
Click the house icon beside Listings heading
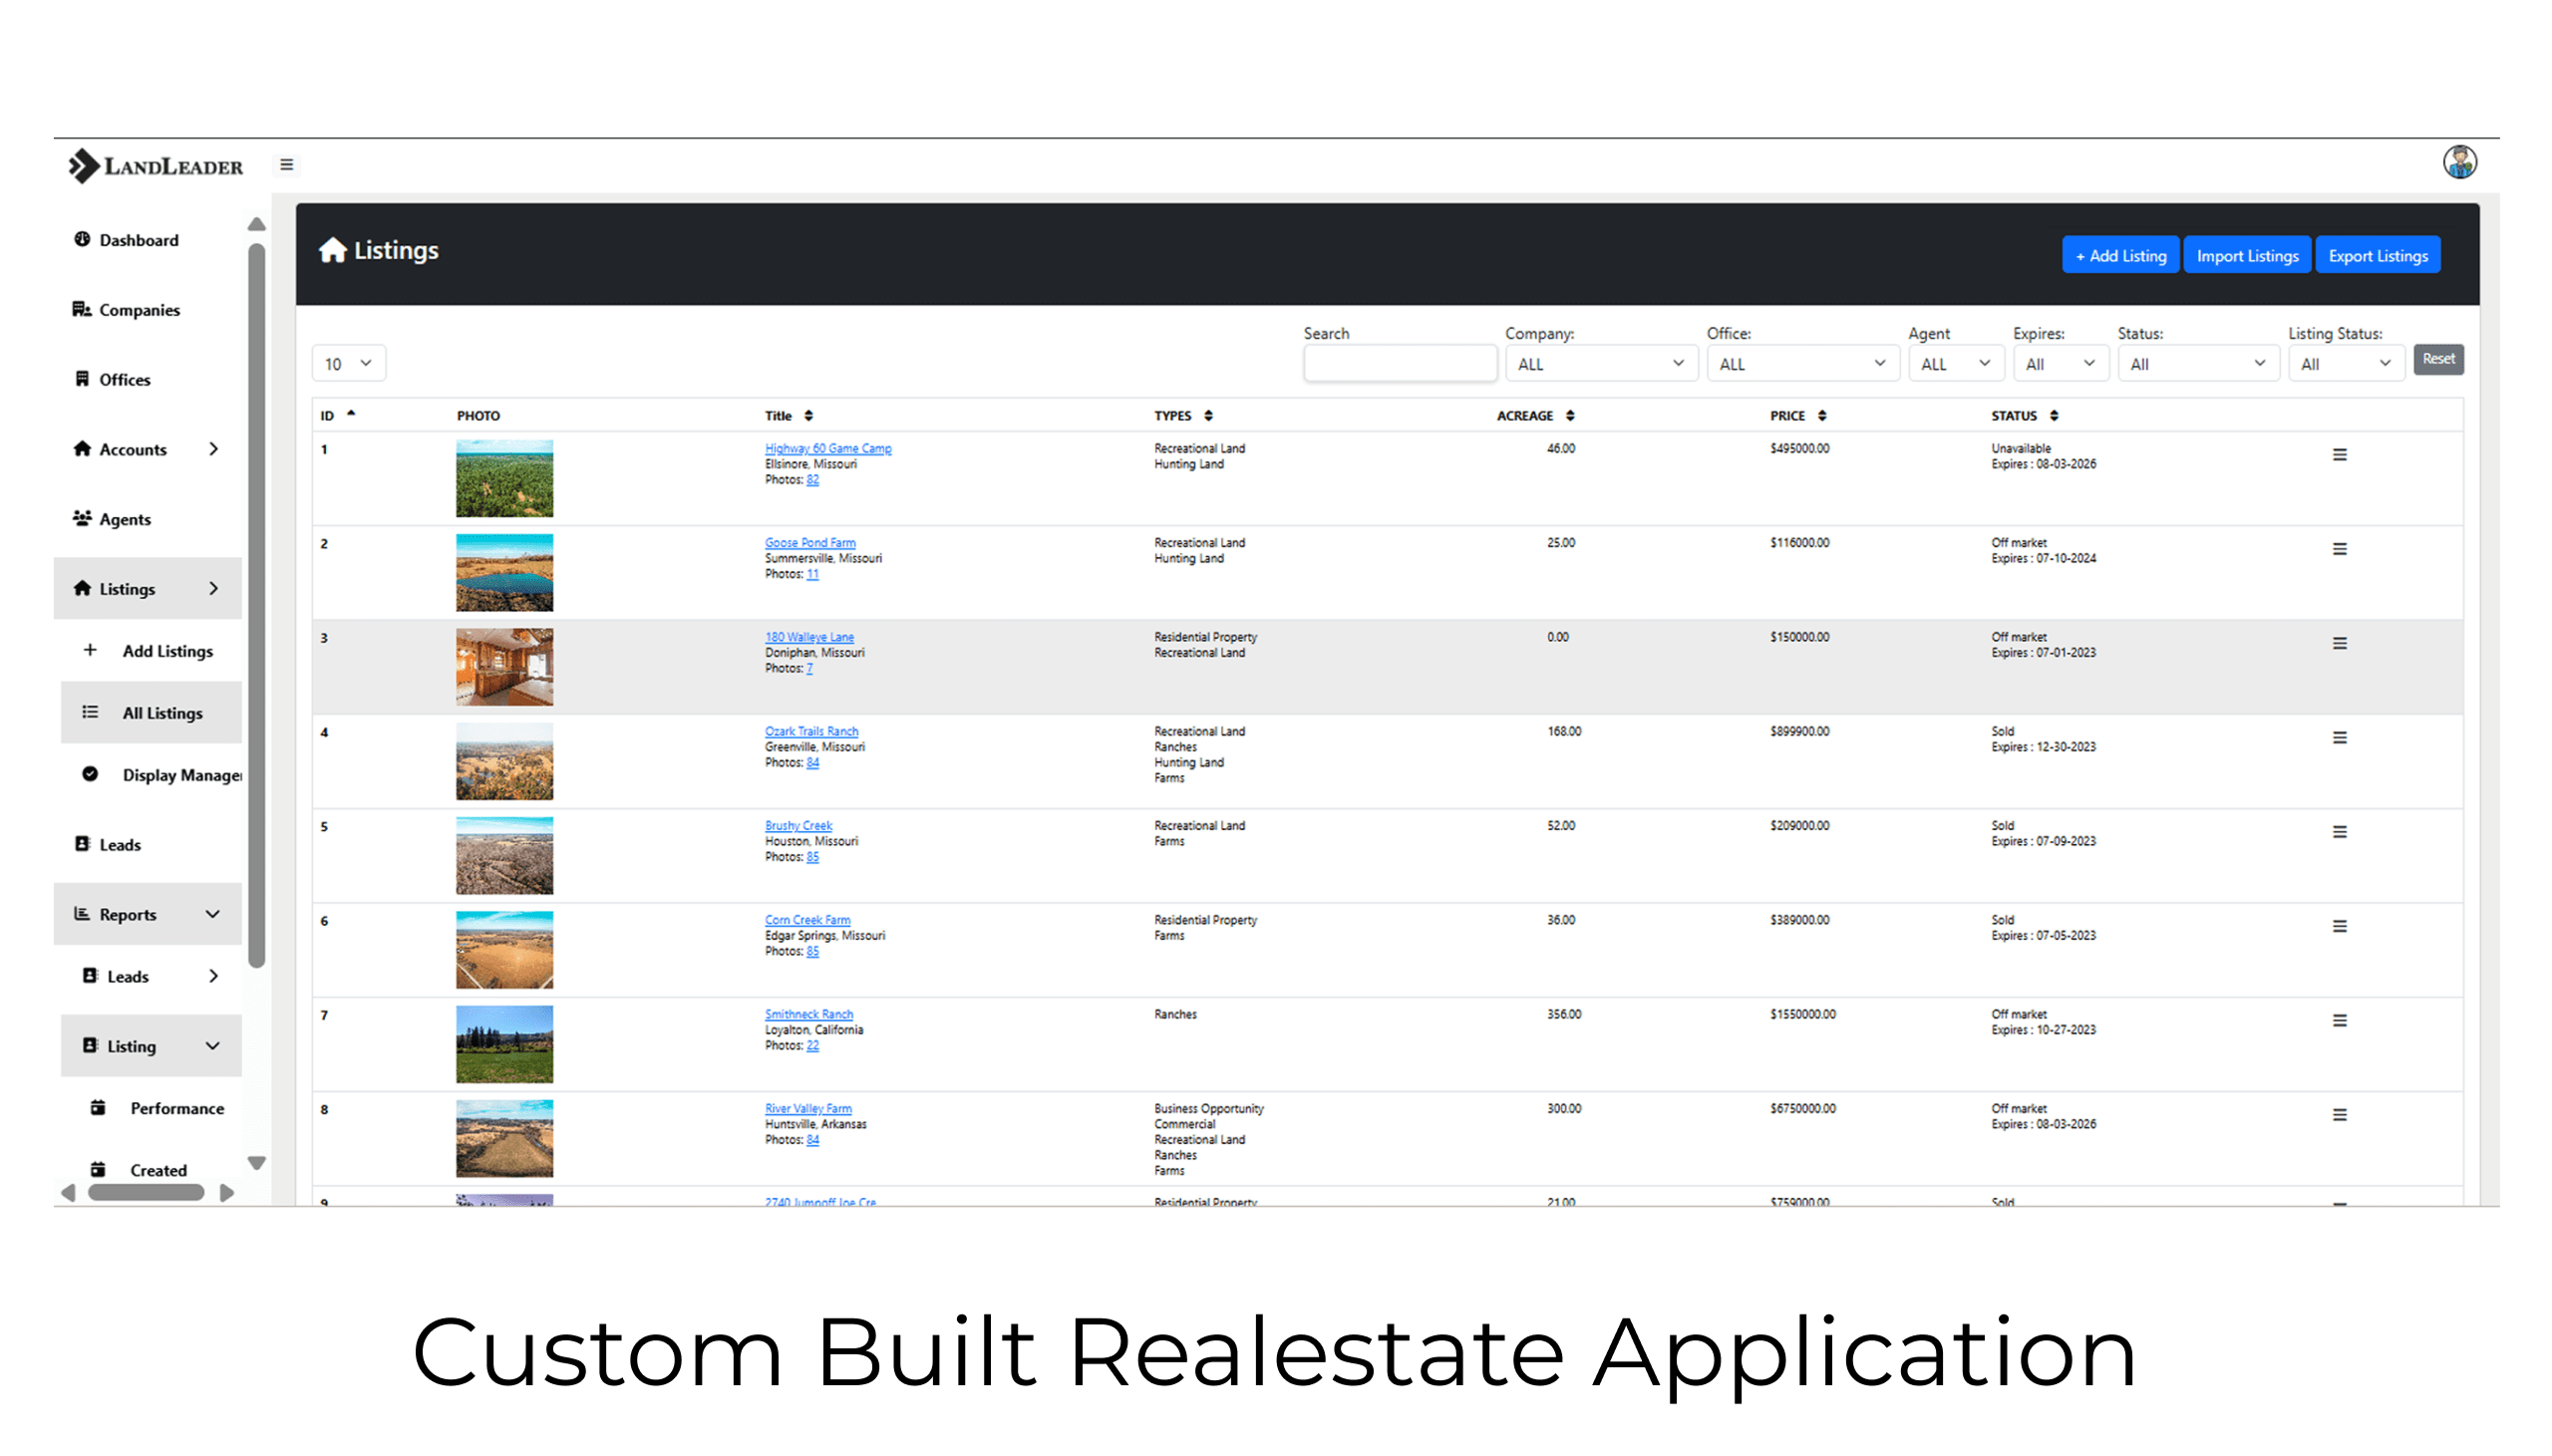coord(332,250)
